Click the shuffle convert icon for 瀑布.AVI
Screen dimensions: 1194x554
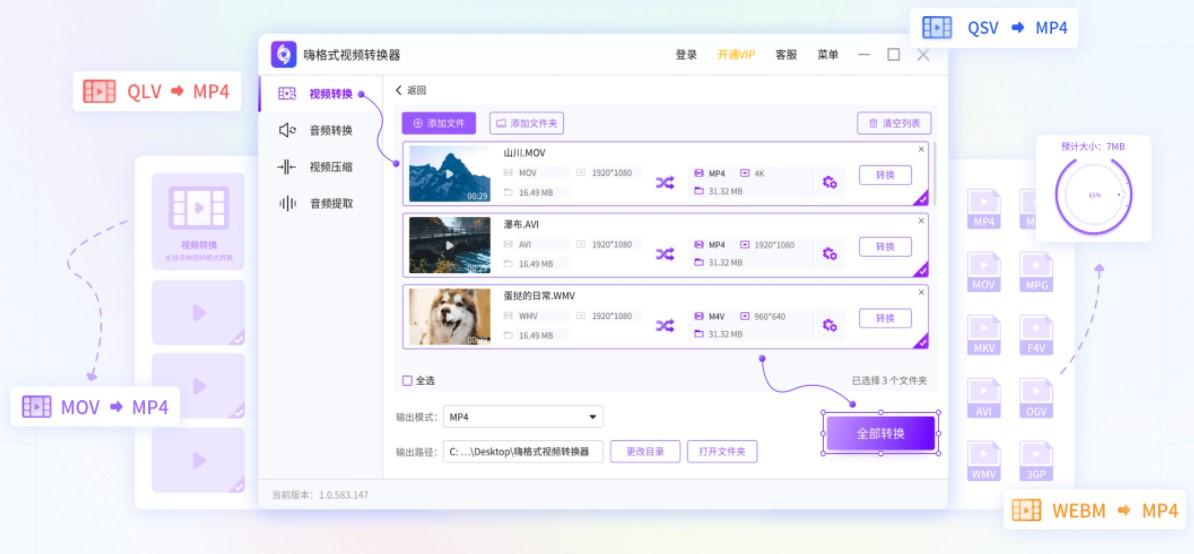pyautogui.click(x=665, y=254)
